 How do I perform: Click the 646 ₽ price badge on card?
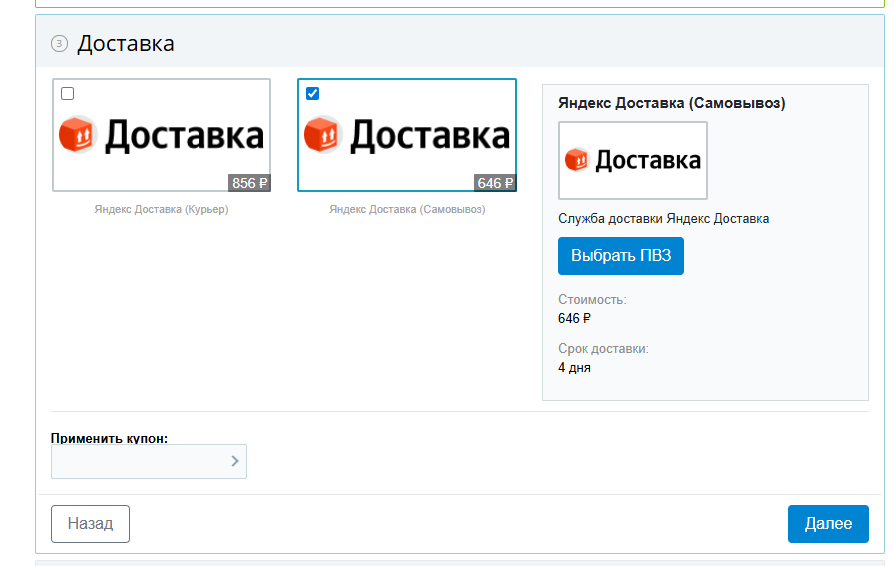tap(495, 183)
